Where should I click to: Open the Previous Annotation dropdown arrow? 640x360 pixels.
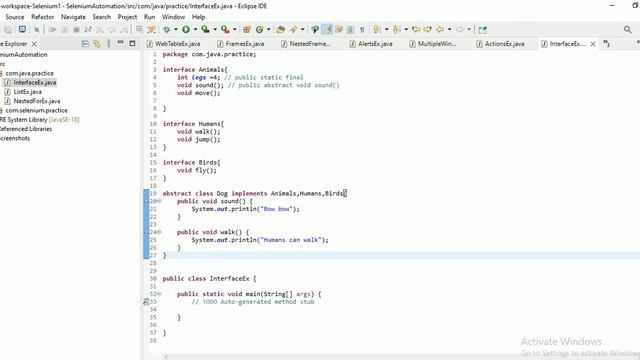[x=406, y=29]
